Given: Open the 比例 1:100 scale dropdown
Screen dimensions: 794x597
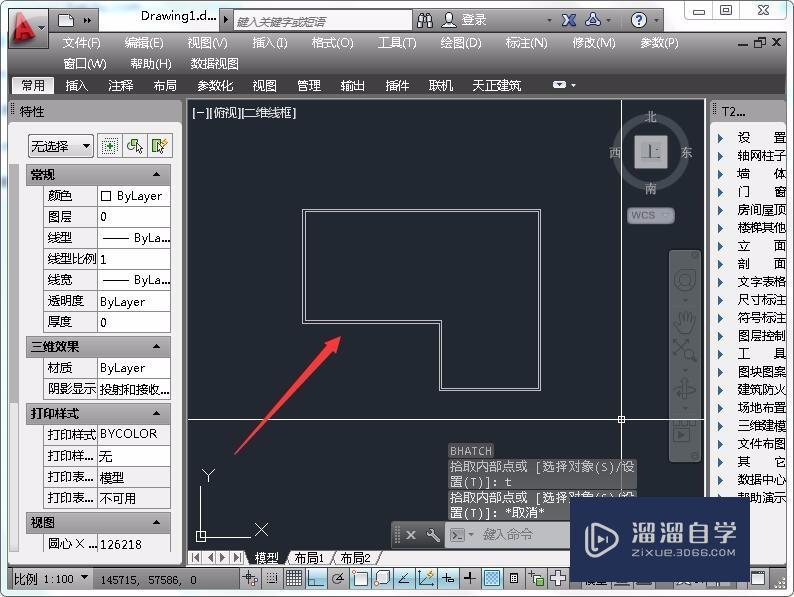Looking at the screenshot, I should (51, 579).
